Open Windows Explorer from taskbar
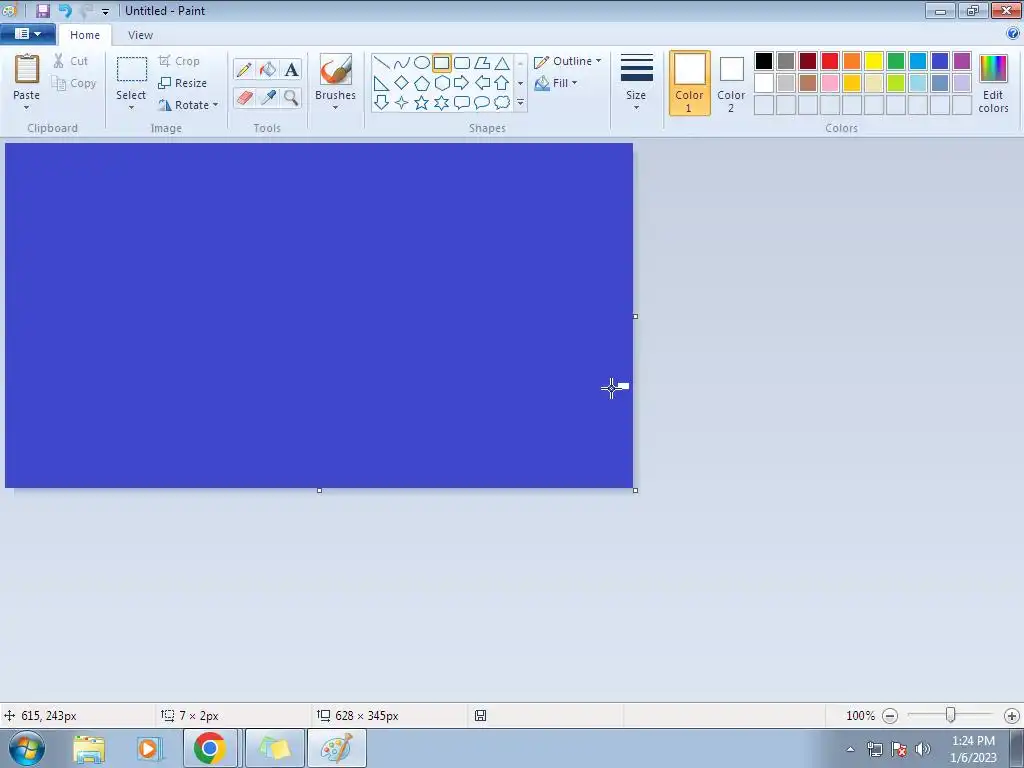Viewport: 1024px width, 768px height. point(89,748)
